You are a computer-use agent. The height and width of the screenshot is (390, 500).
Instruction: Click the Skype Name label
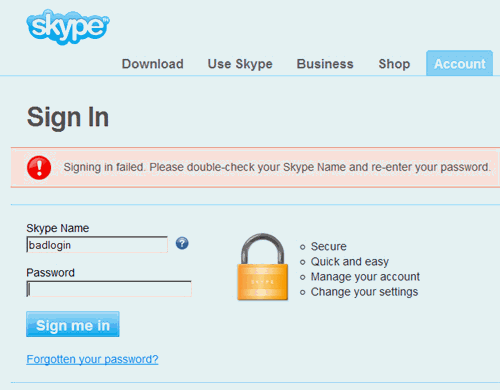pos(58,228)
